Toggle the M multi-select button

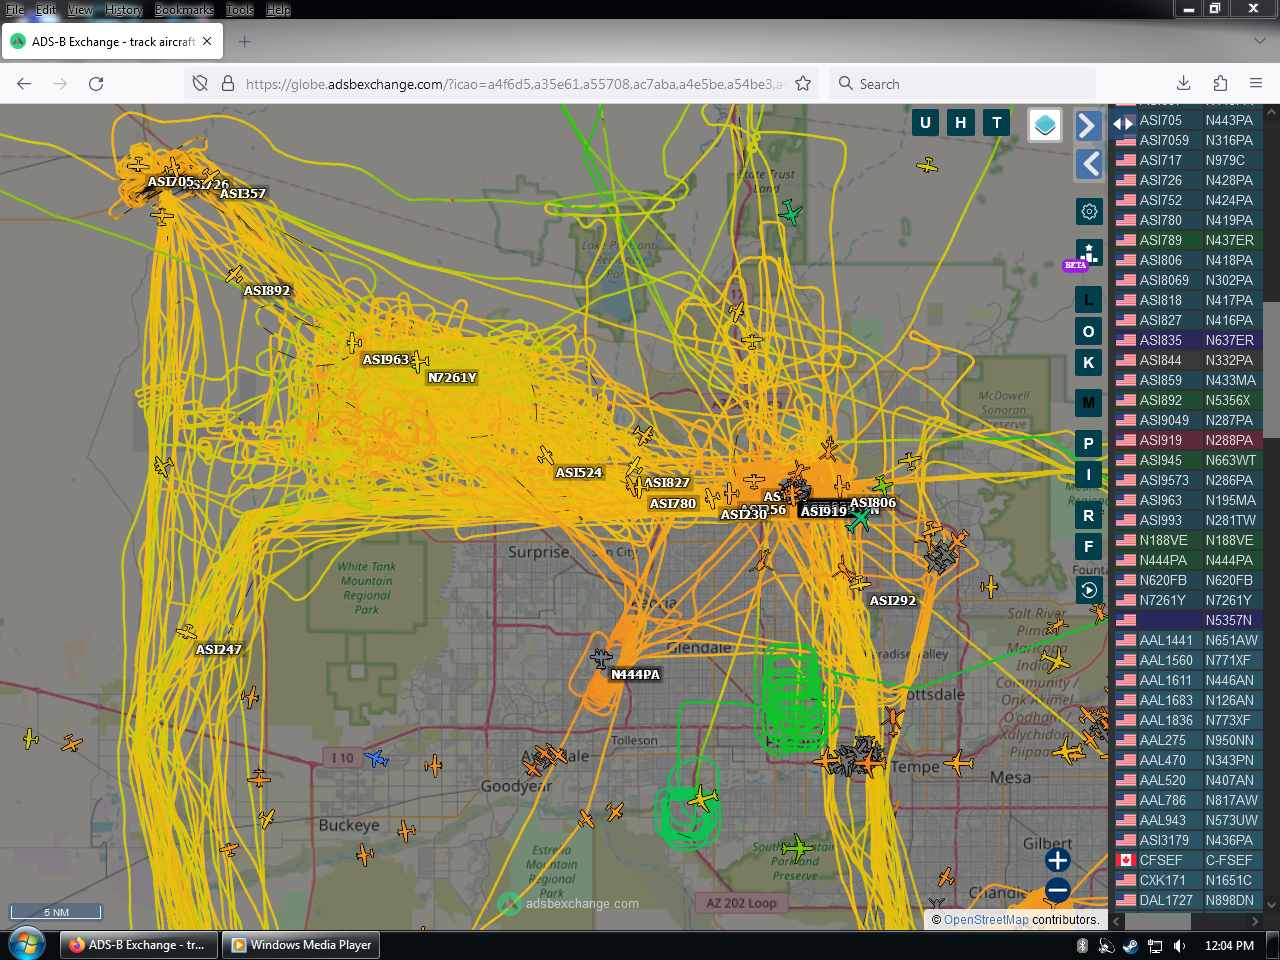(x=1089, y=403)
